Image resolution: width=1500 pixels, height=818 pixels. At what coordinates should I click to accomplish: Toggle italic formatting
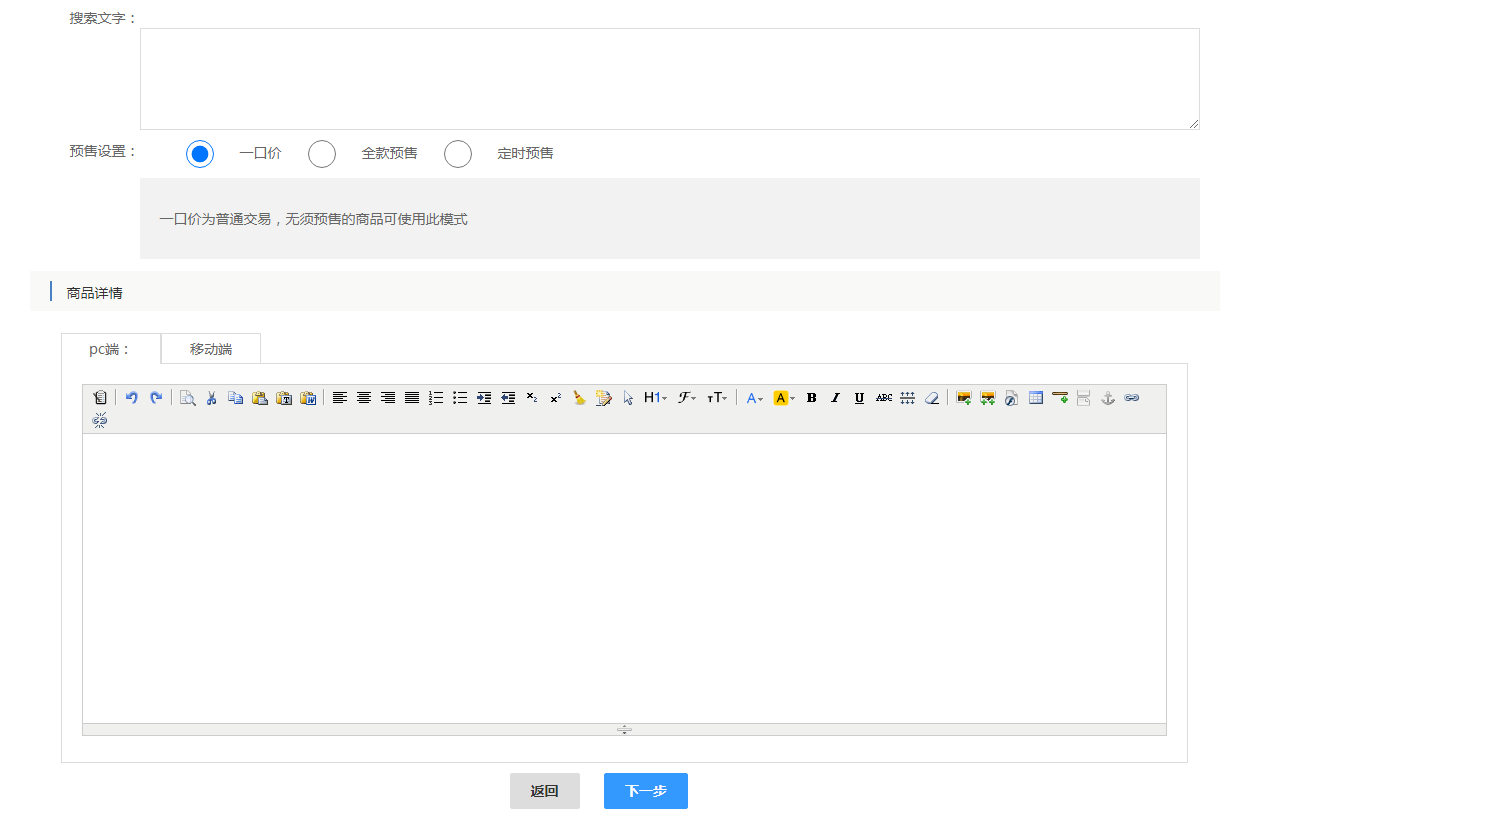pyautogui.click(x=836, y=398)
